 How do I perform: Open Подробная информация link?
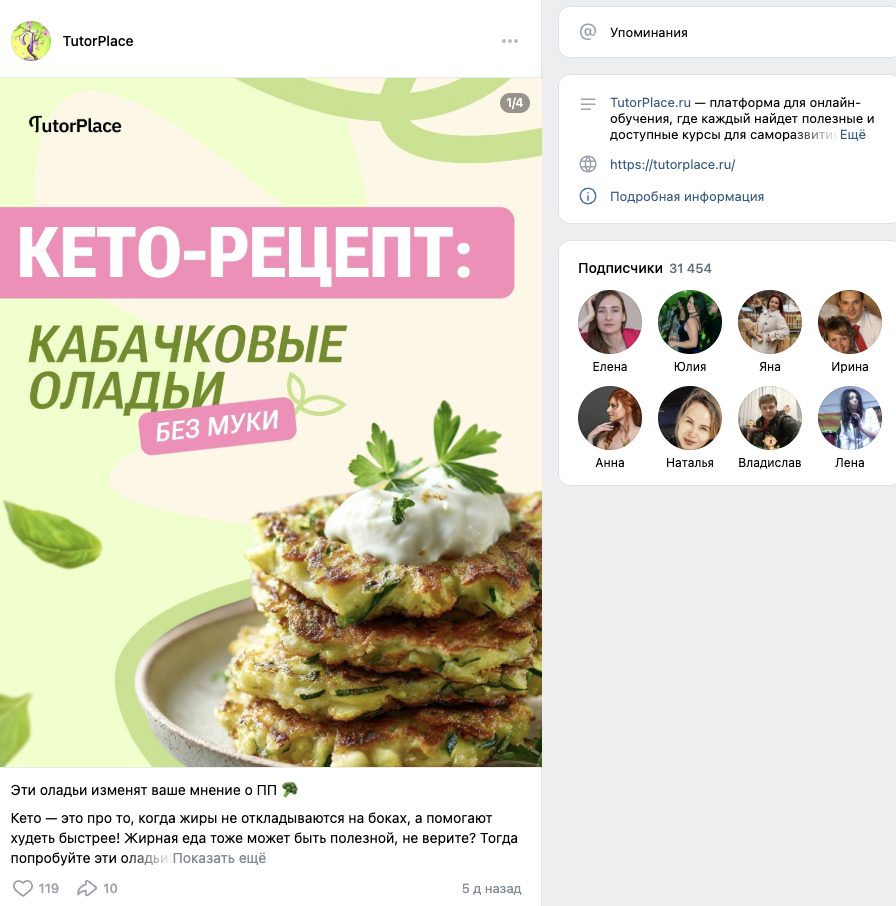687,196
